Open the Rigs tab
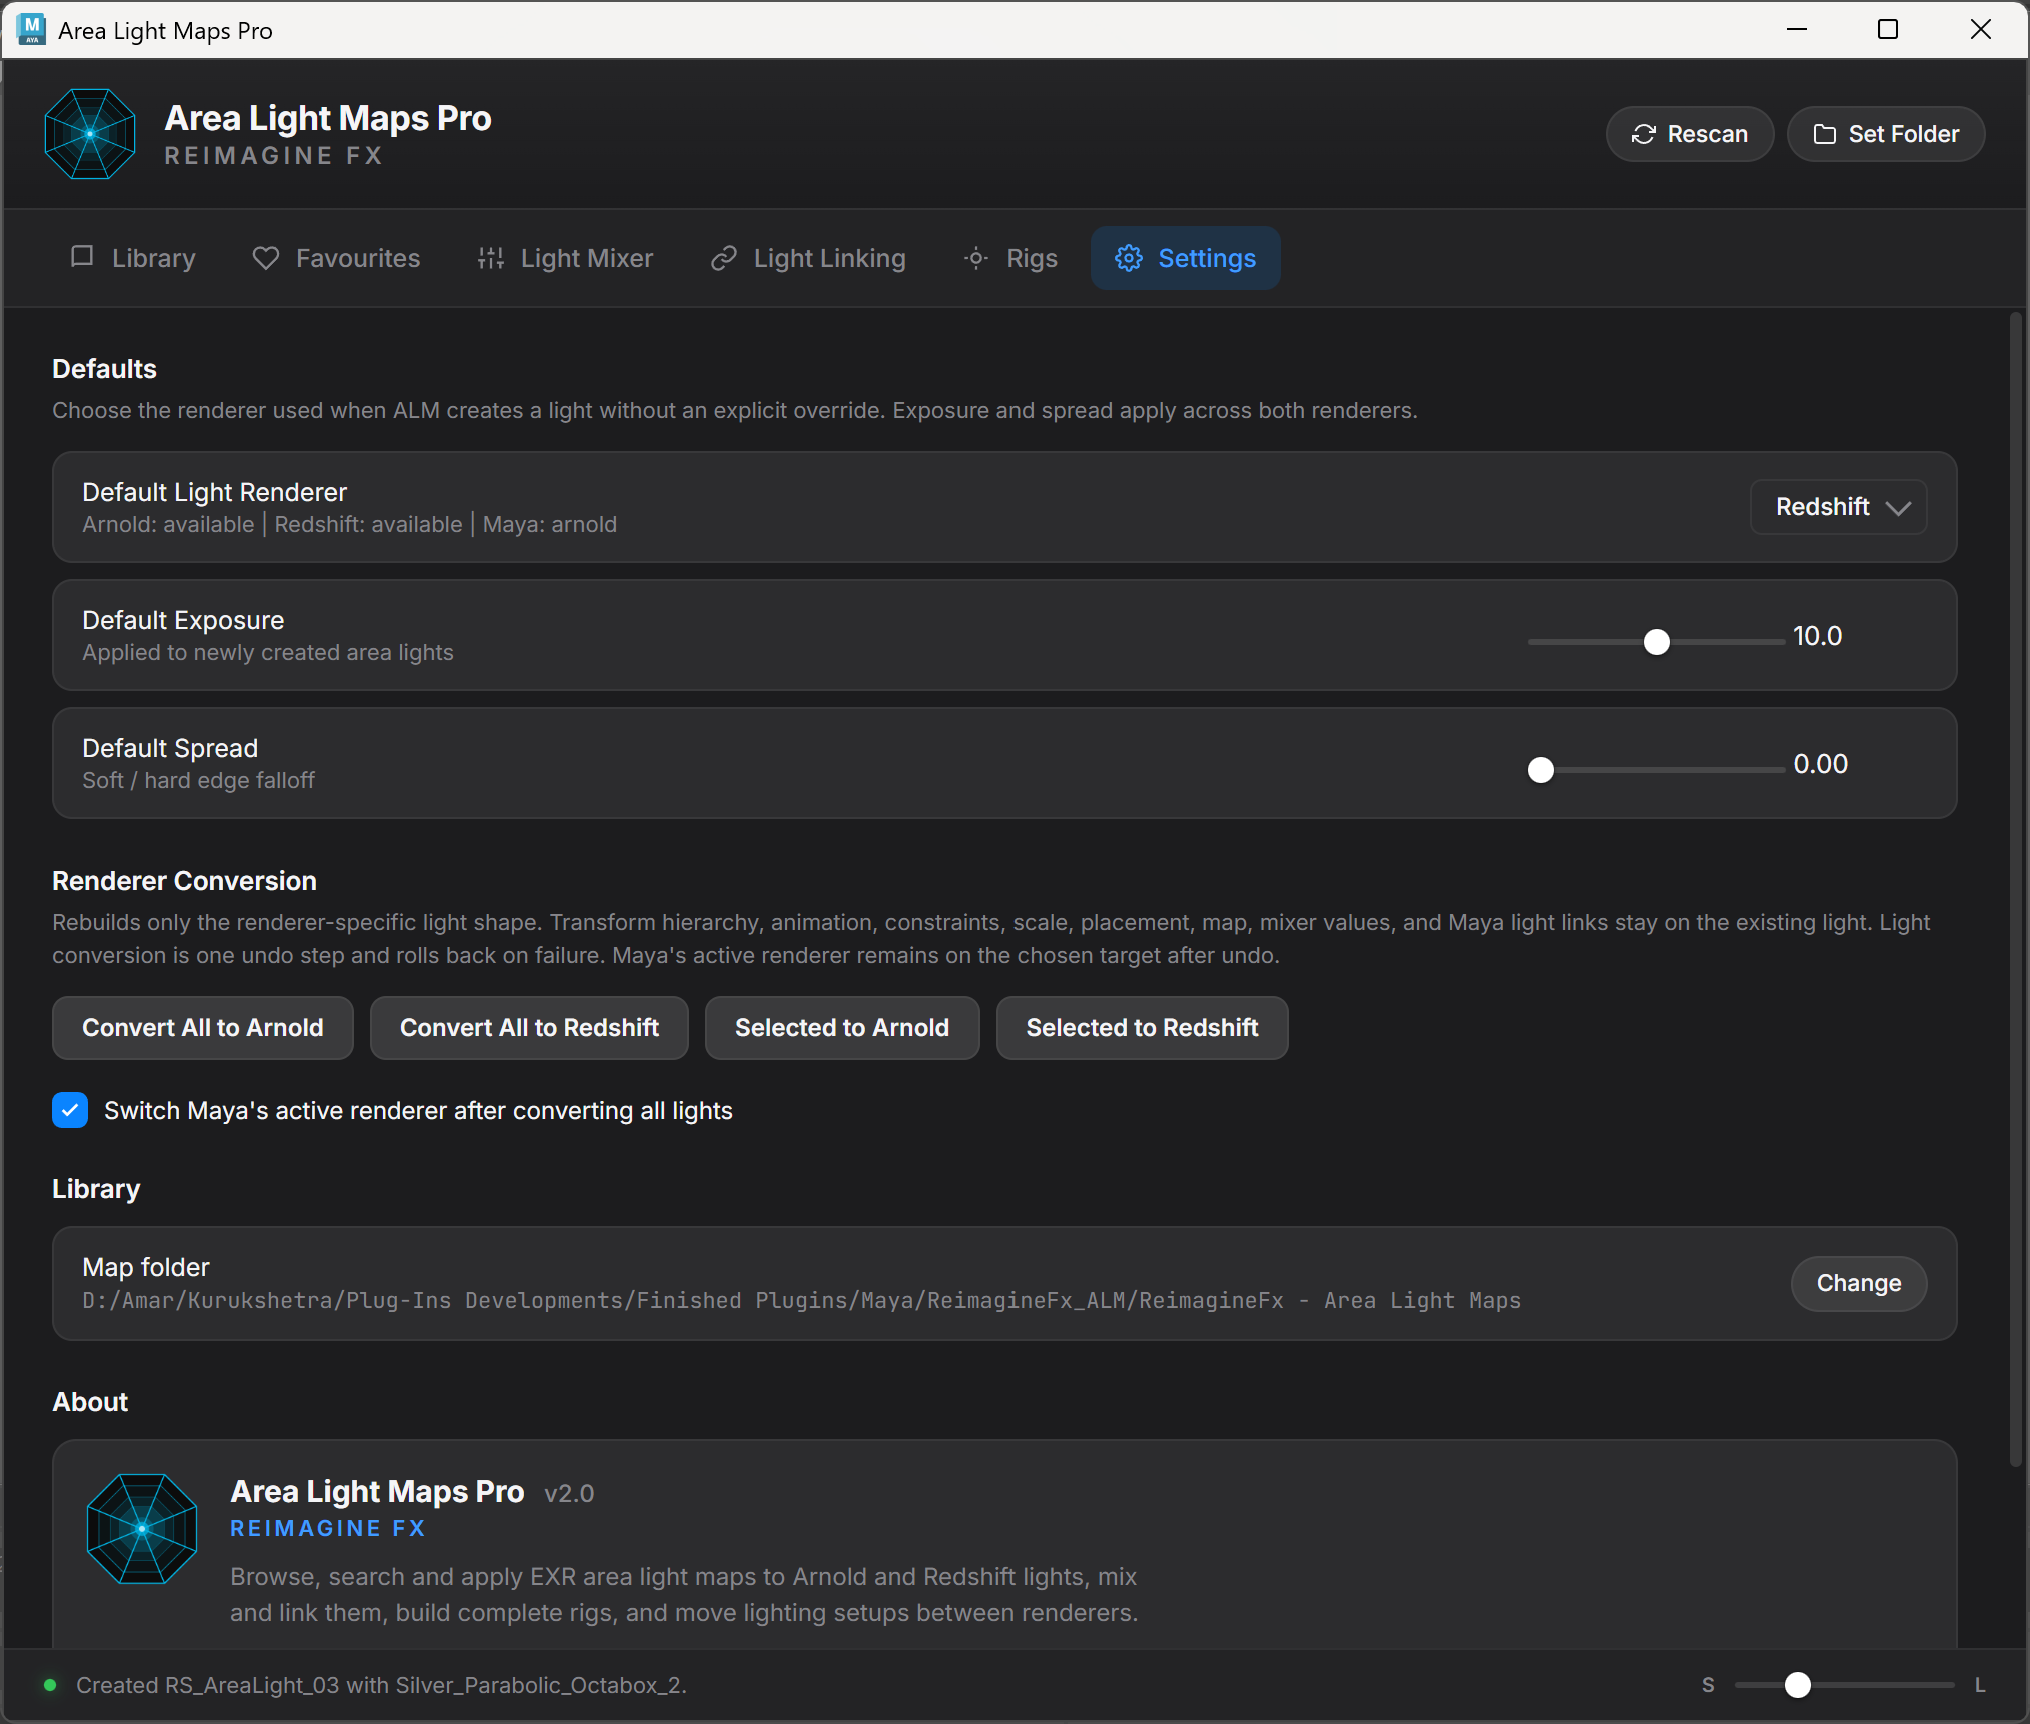The height and width of the screenshot is (1724, 2030). click(1010, 258)
